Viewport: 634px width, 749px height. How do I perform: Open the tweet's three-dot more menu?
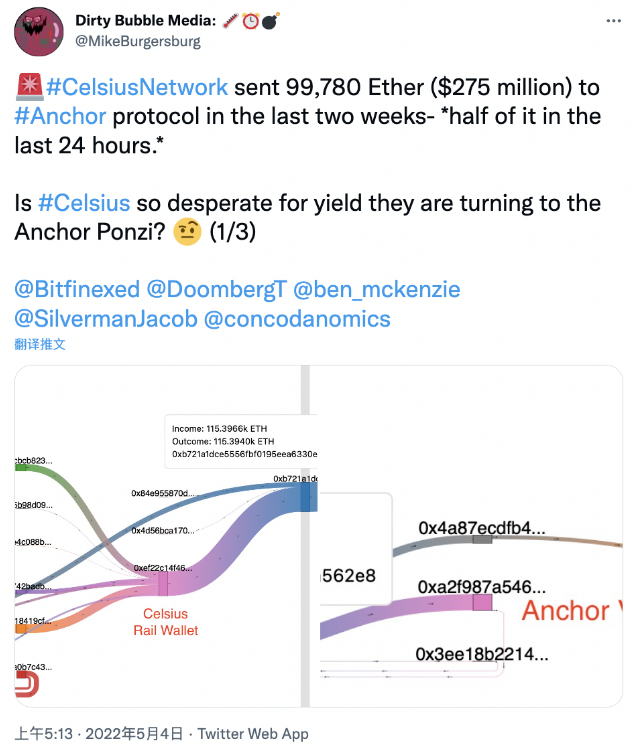pyautogui.click(x=613, y=21)
